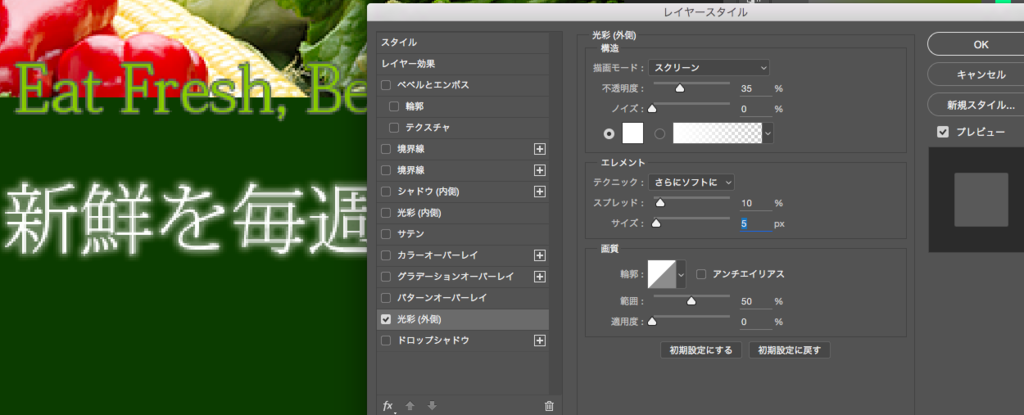Click the style preview thumbnail
Image resolution: width=1024 pixels, height=415 pixels.
981,199
